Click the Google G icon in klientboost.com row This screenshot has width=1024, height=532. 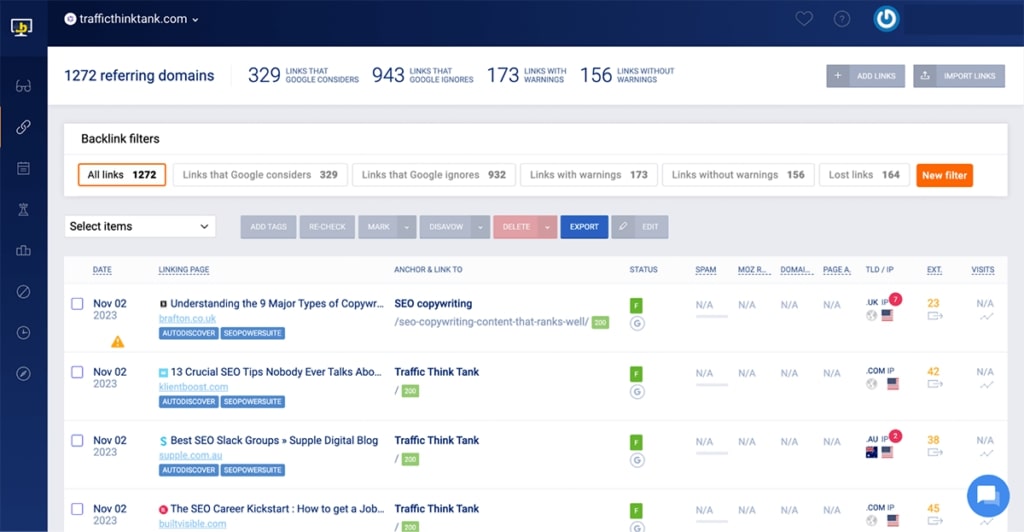tap(637, 392)
